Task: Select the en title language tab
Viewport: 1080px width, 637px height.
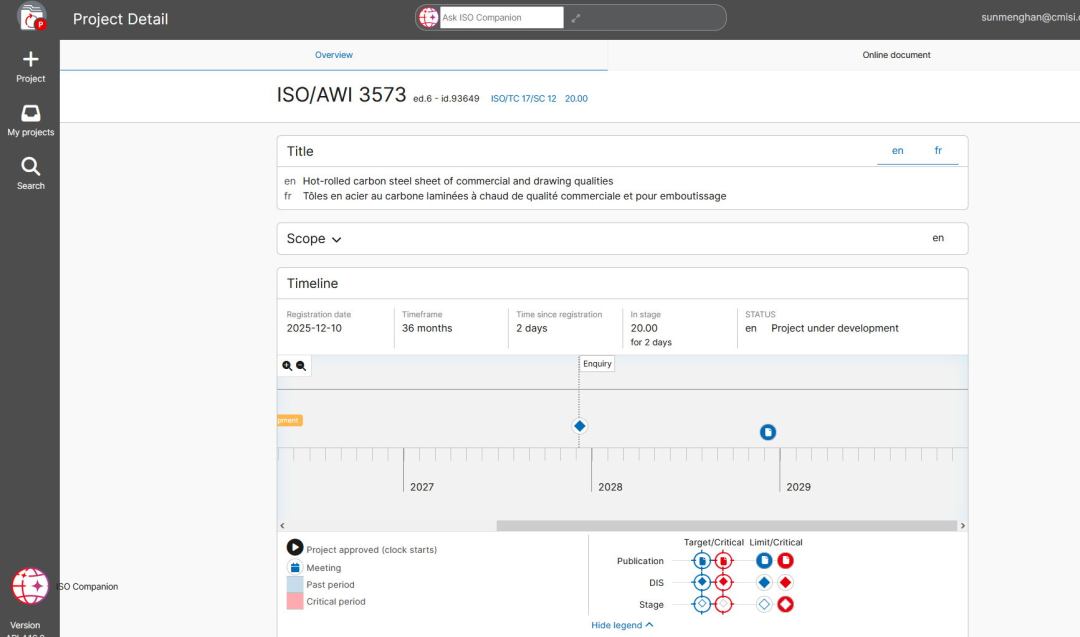Action: click(x=897, y=151)
